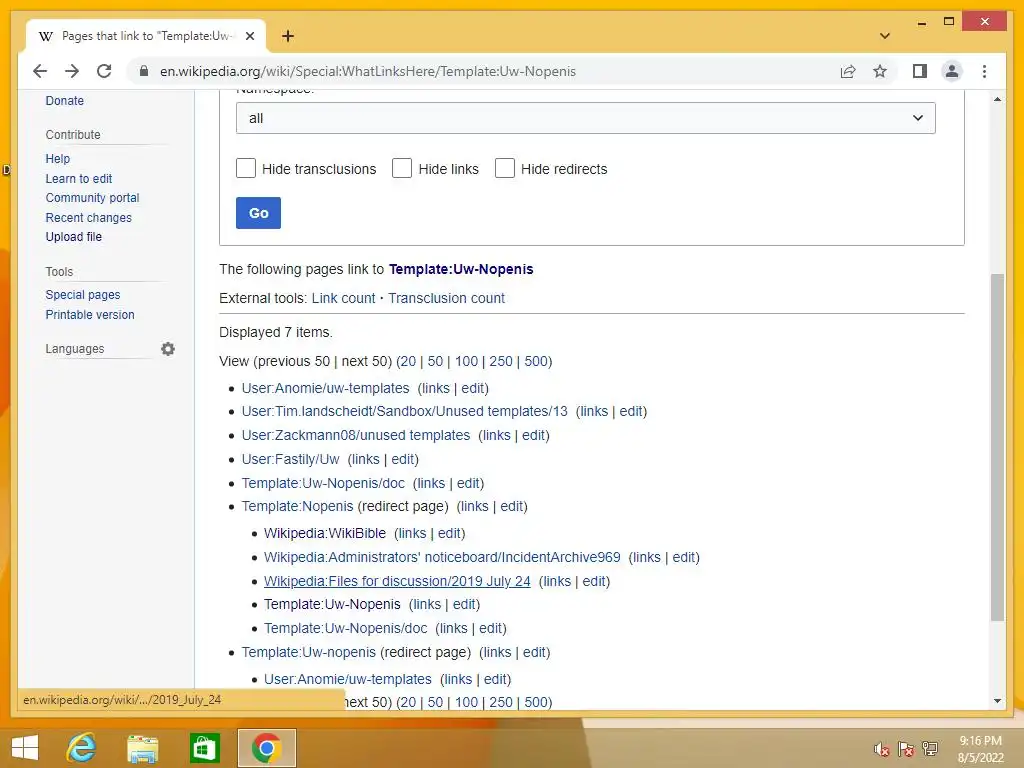The width and height of the screenshot is (1024, 768).
Task: Click the browser forward arrow
Action: [x=72, y=71]
